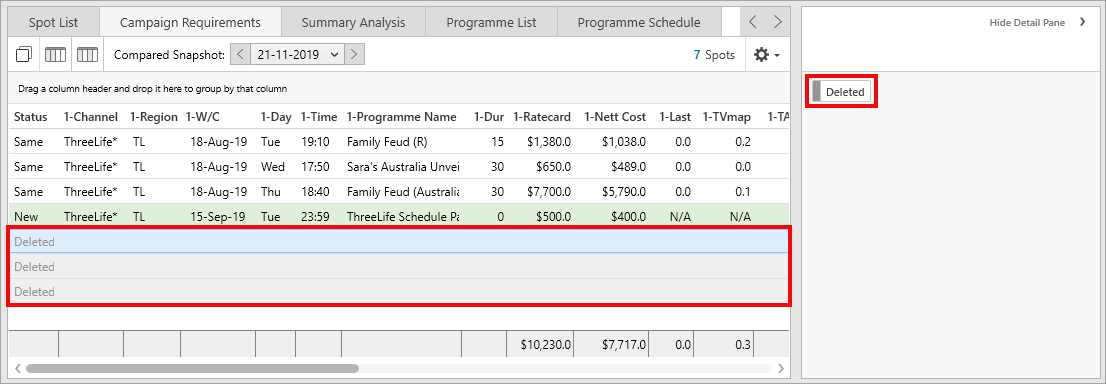Go to previous compared snapshot
1106x384 pixels.
point(241,54)
